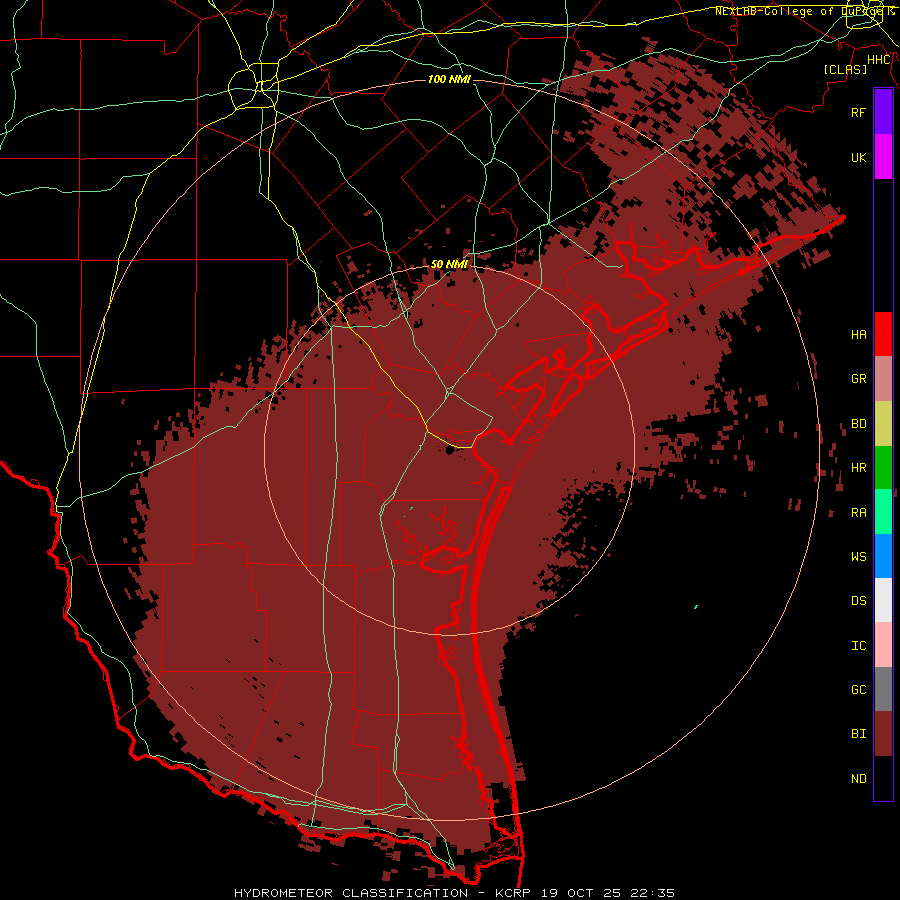The height and width of the screenshot is (900, 900).
Task: Click the BI legend label
Action: click(x=859, y=734)
